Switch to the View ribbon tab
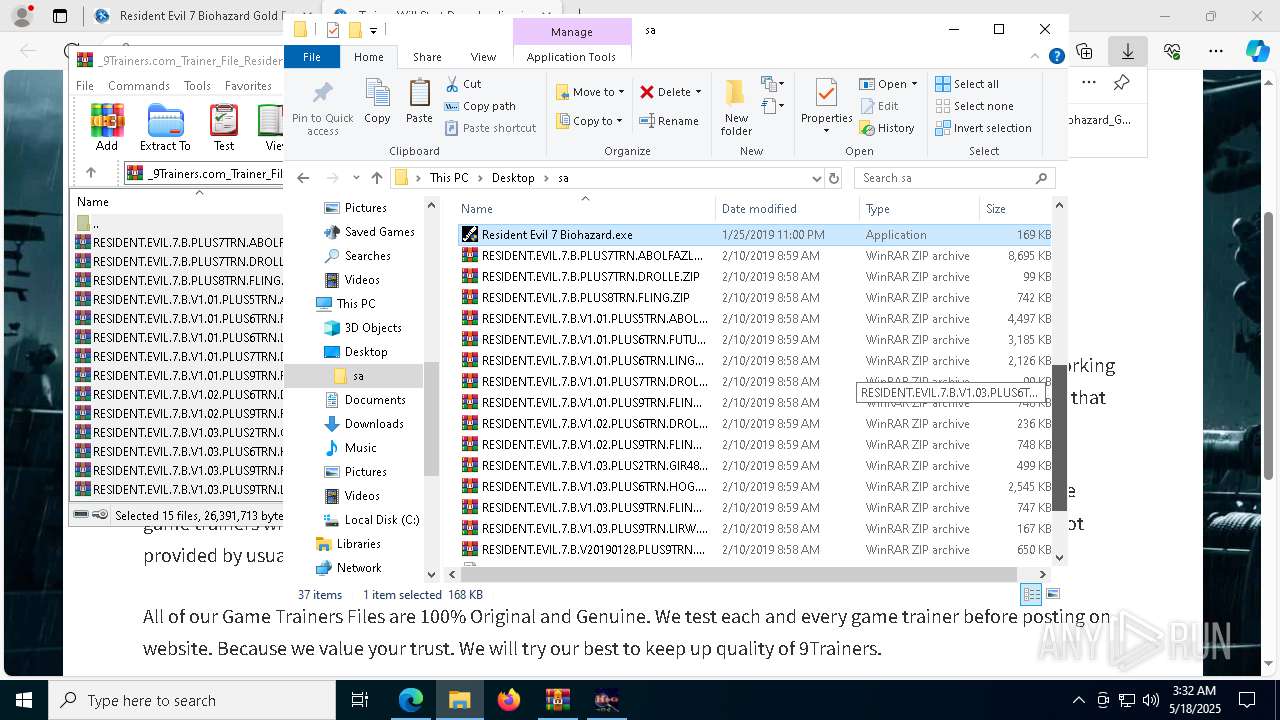The width and height of the screenshot is (1280, 720). (483, 57)
